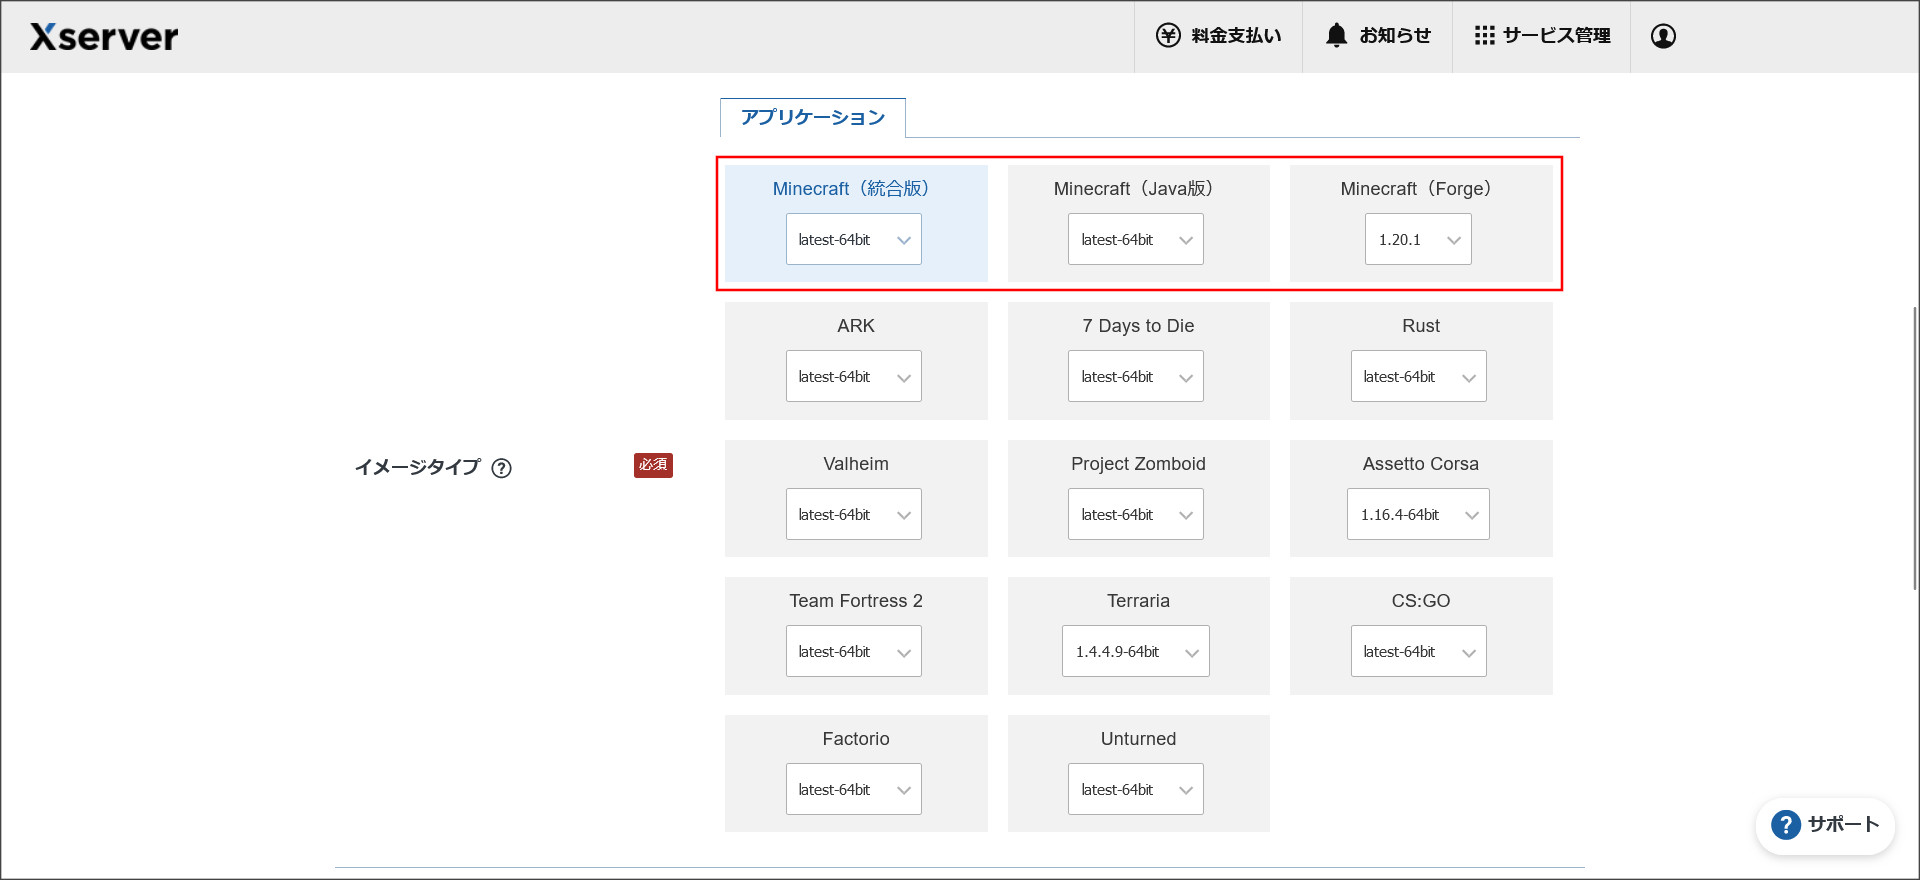
Task: Select the ARK application card
Action: click(x=856, y=361)
